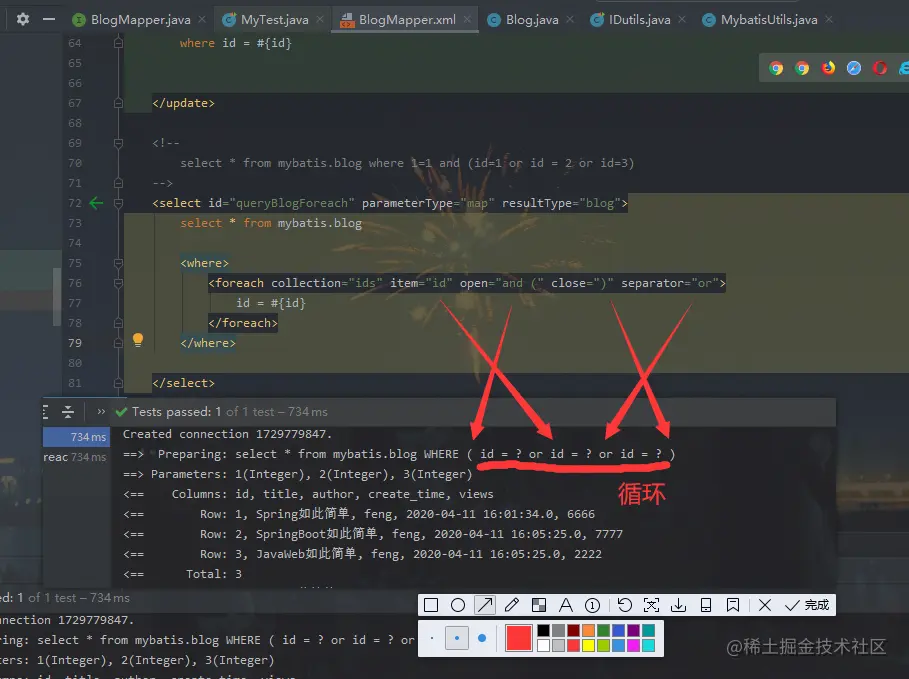The height and width of the screenshot is (679, 909).
Task: Click the green navigation arrow on line 72
Action: click(x=96, y=203)
